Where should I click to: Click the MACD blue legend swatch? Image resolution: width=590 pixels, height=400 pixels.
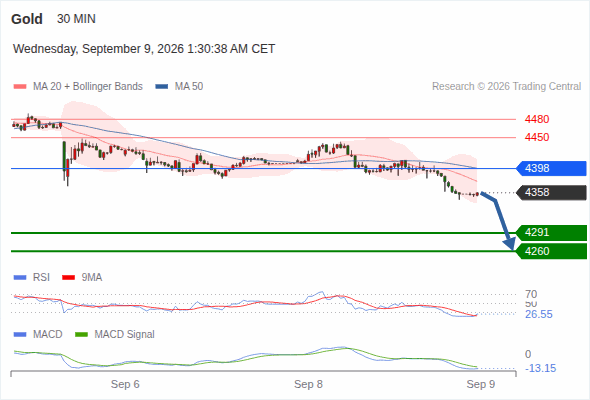click(x=20, y=335)
